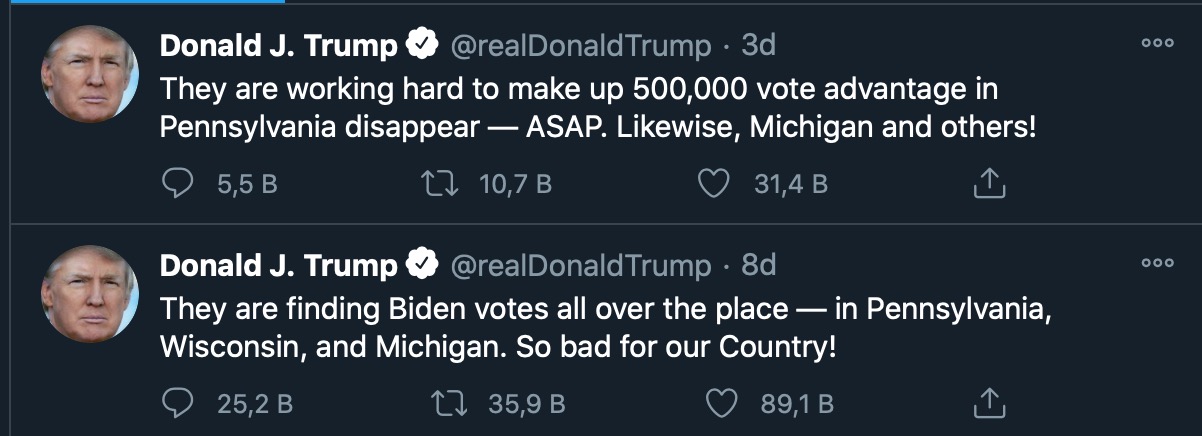Image resolution: width=1202 pixels, height=436 pixels.
Task: Open more options on the 8d tweet
Action: point(1157,263)
